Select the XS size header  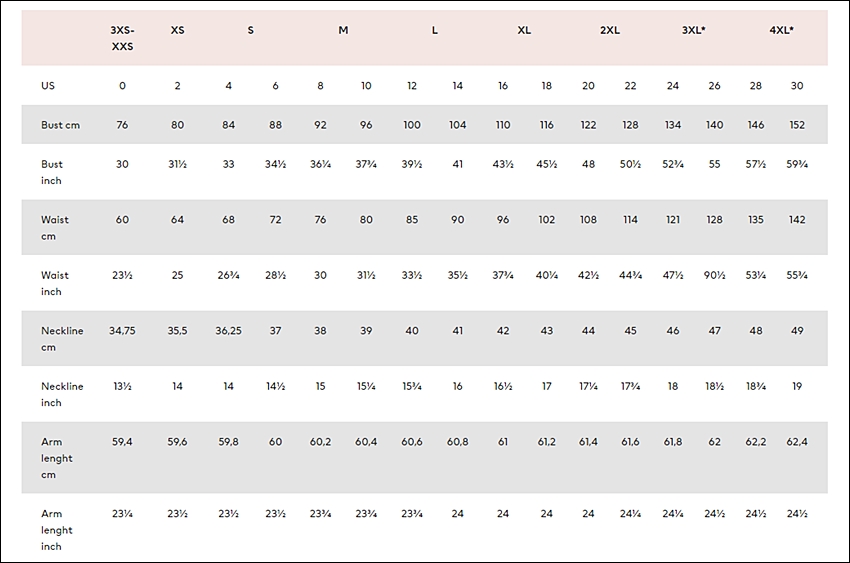click(177, 30)
